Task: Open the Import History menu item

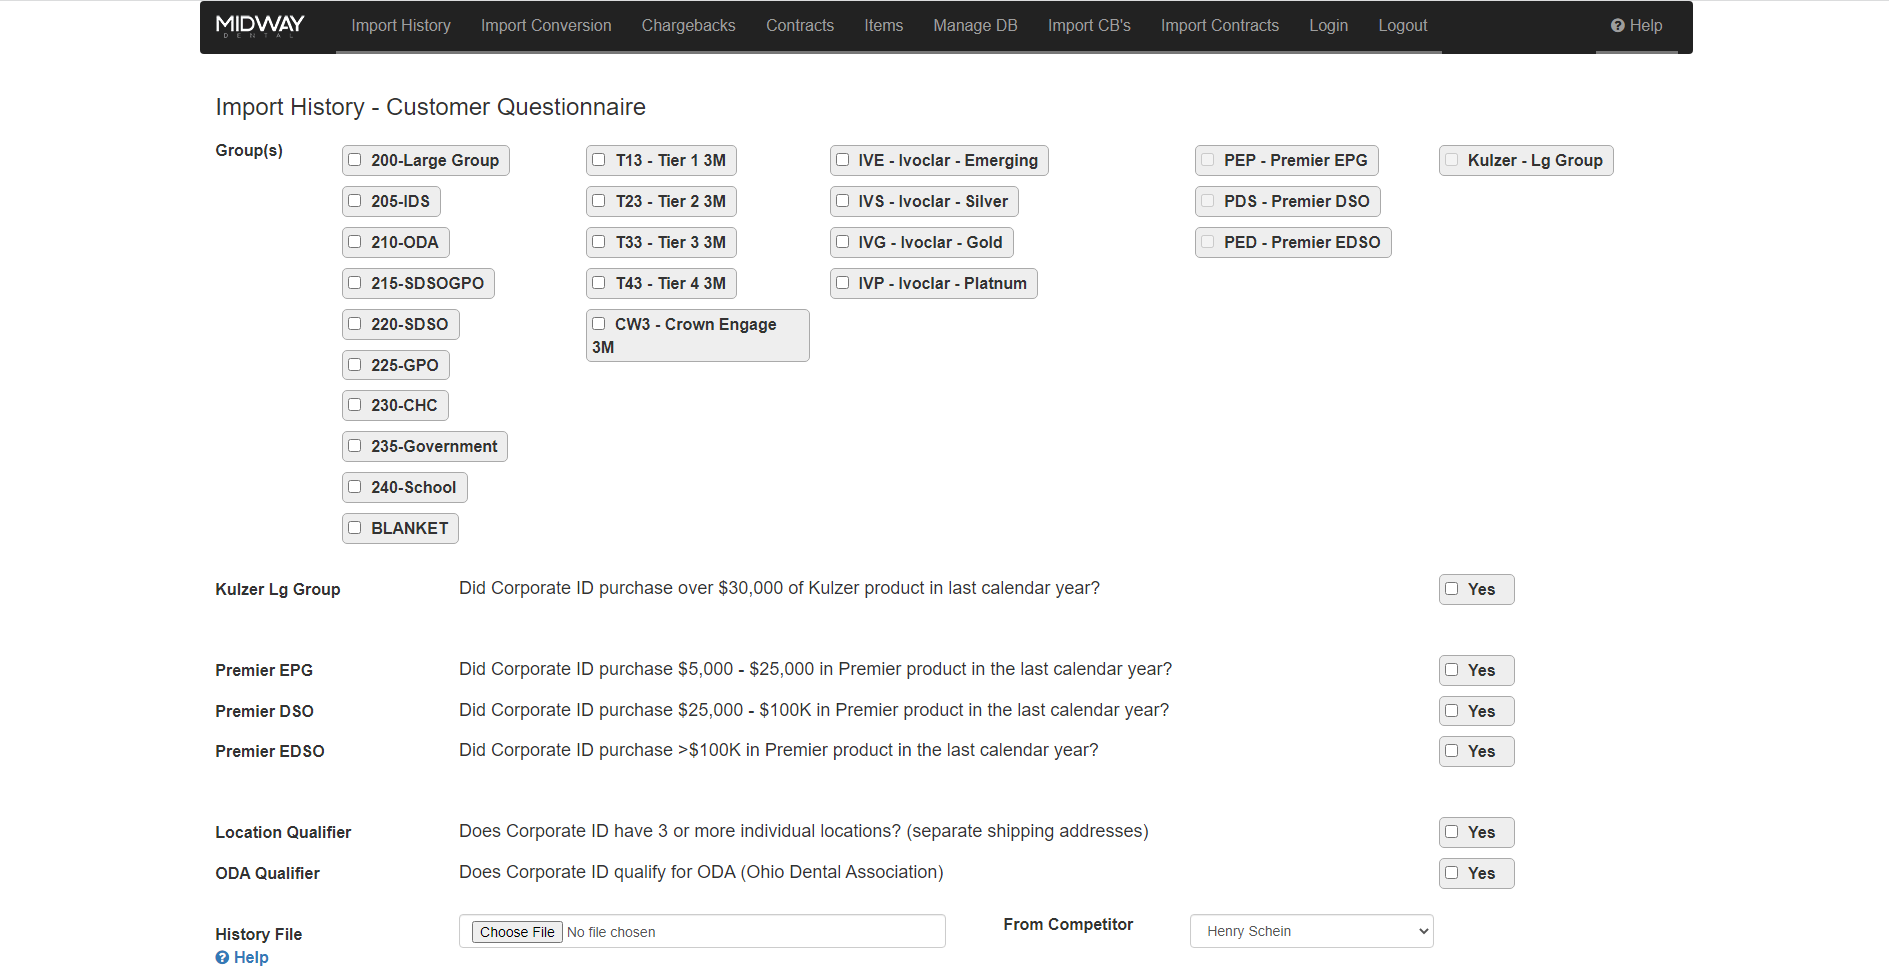Action: [x=400, y=26]
